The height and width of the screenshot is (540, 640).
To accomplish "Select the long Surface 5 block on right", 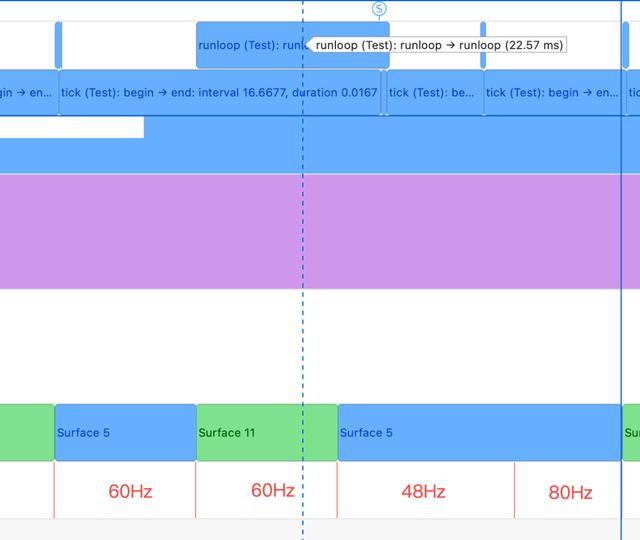I will 480,433.
